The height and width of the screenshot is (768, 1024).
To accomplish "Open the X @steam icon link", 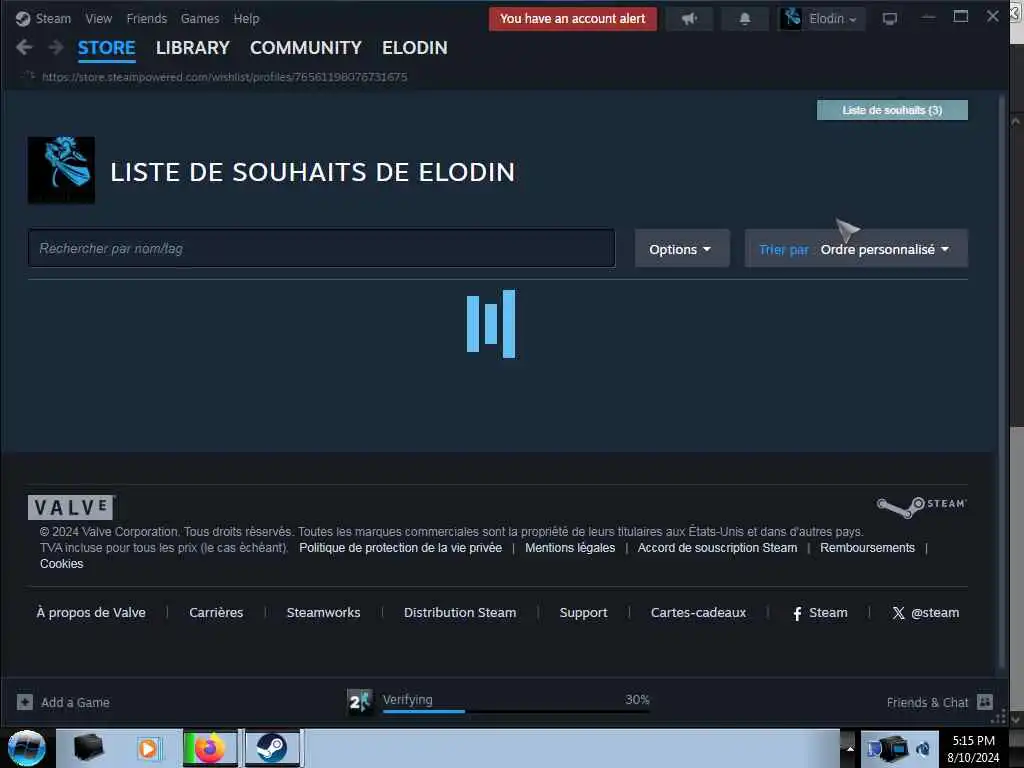I will point(899,613).
